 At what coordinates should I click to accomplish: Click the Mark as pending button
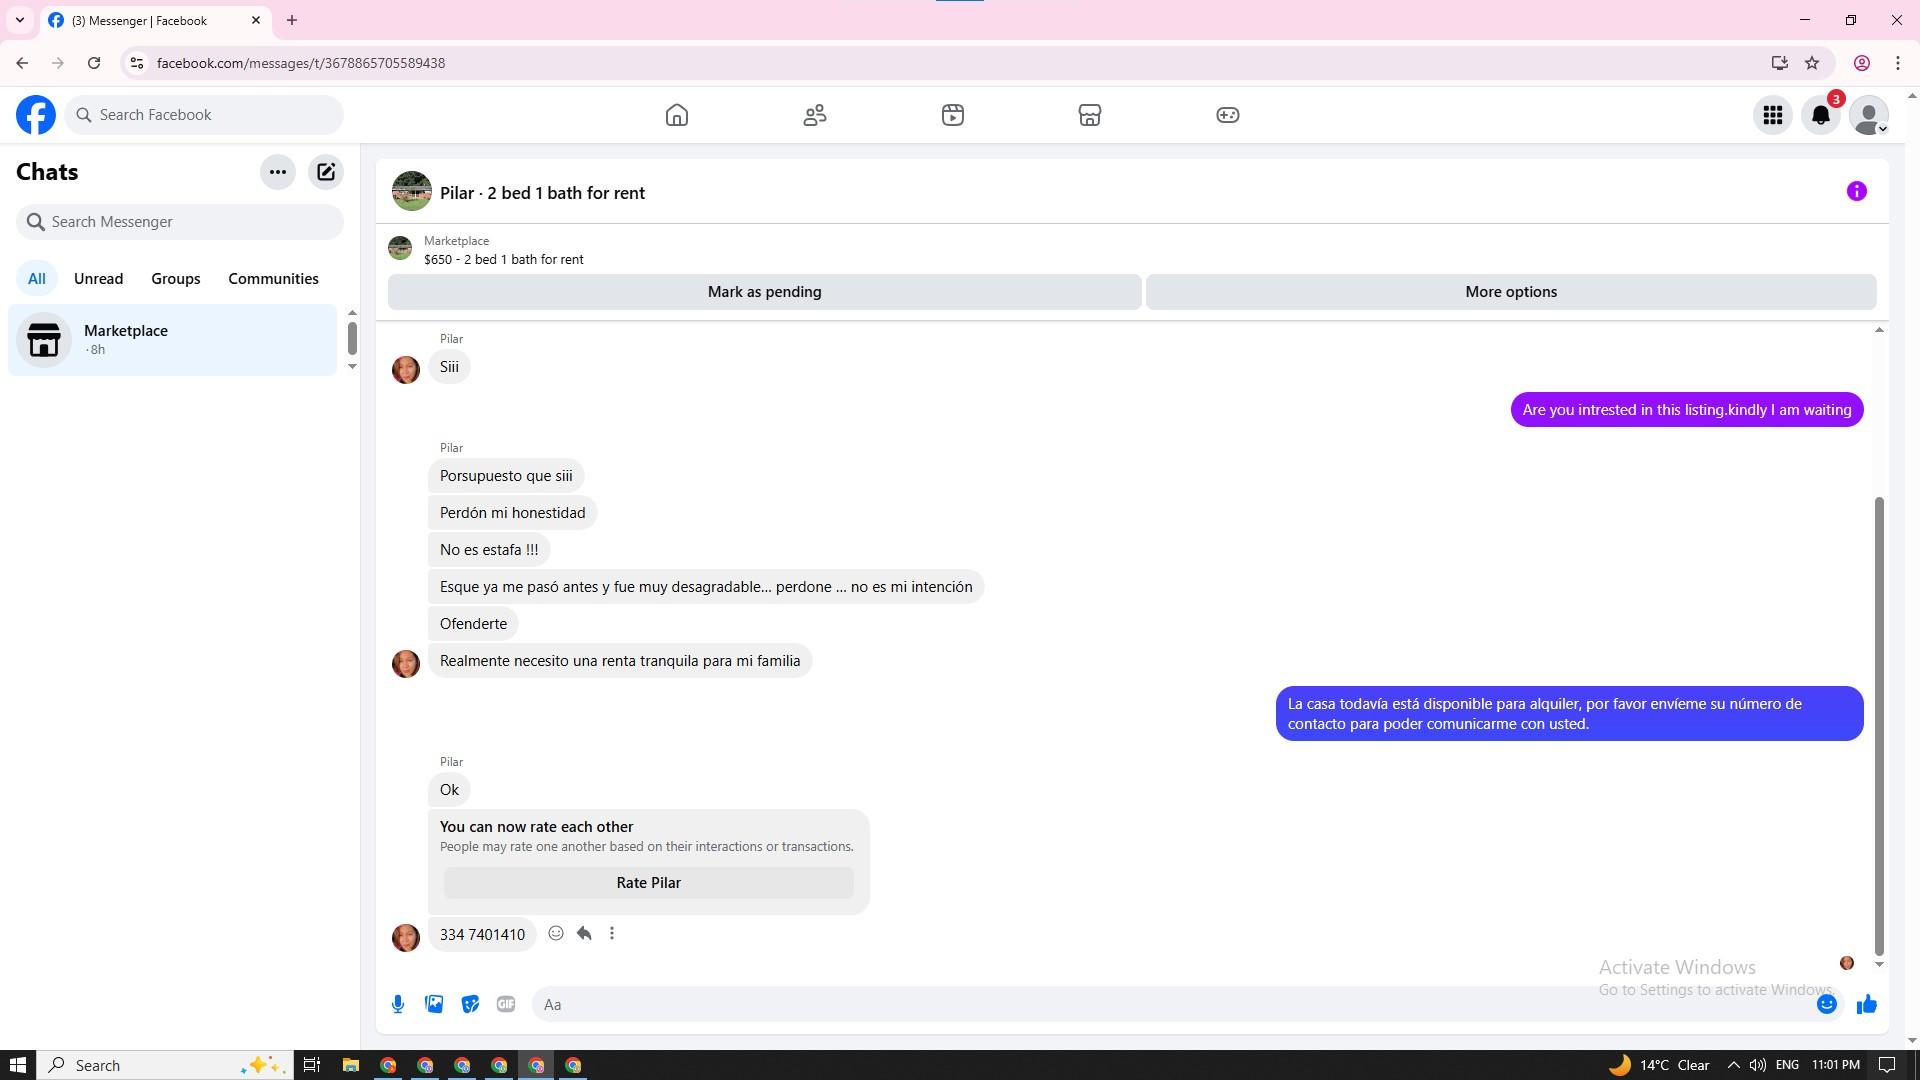764,292
